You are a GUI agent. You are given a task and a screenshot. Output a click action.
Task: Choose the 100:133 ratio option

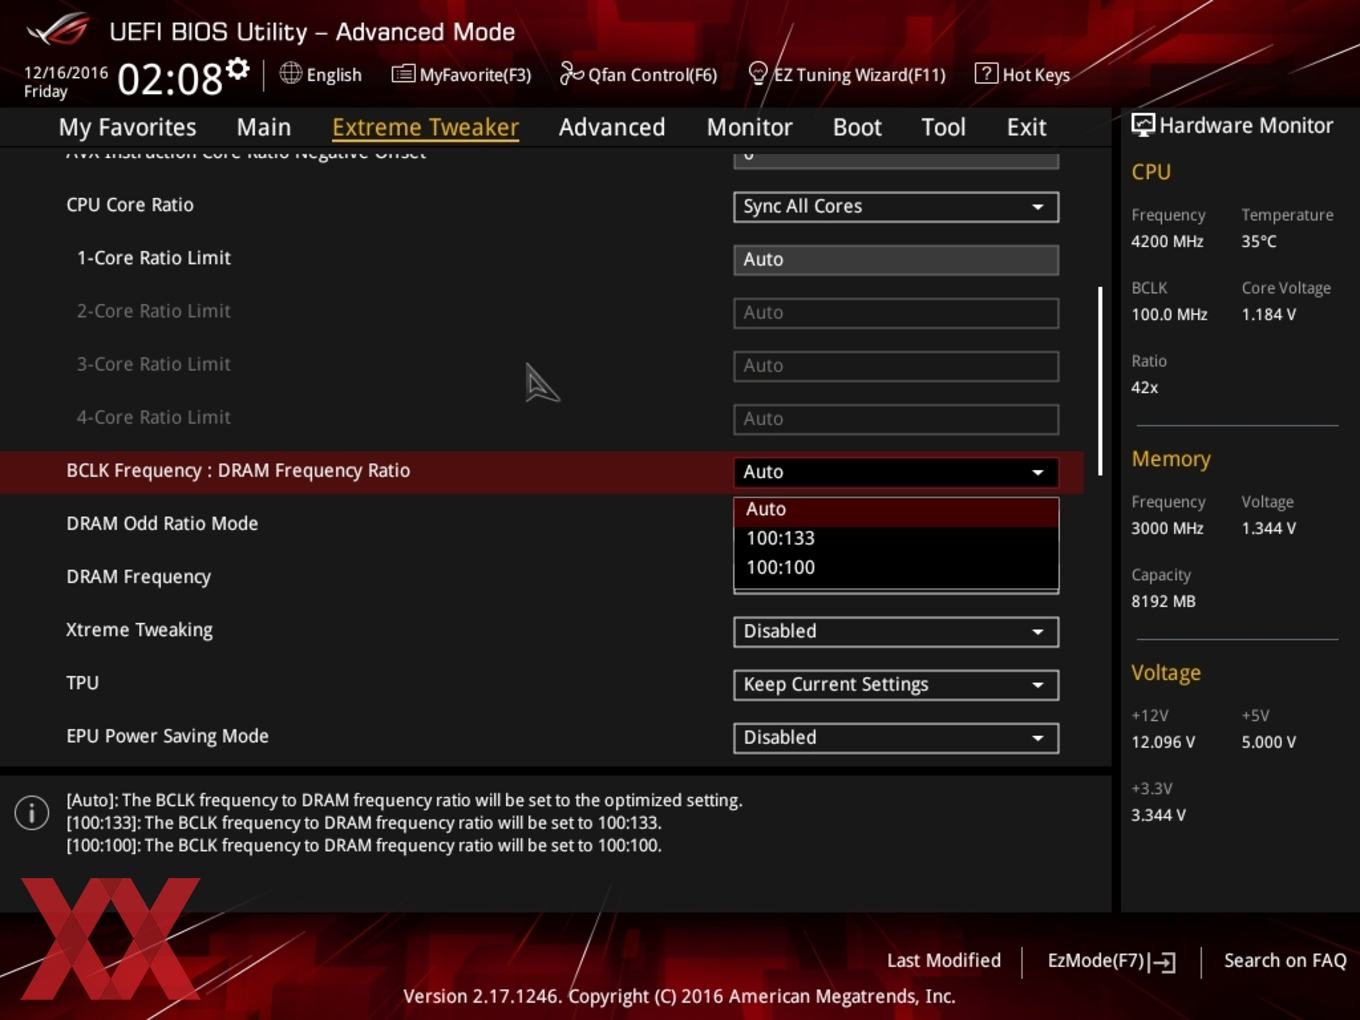(896, 539)
